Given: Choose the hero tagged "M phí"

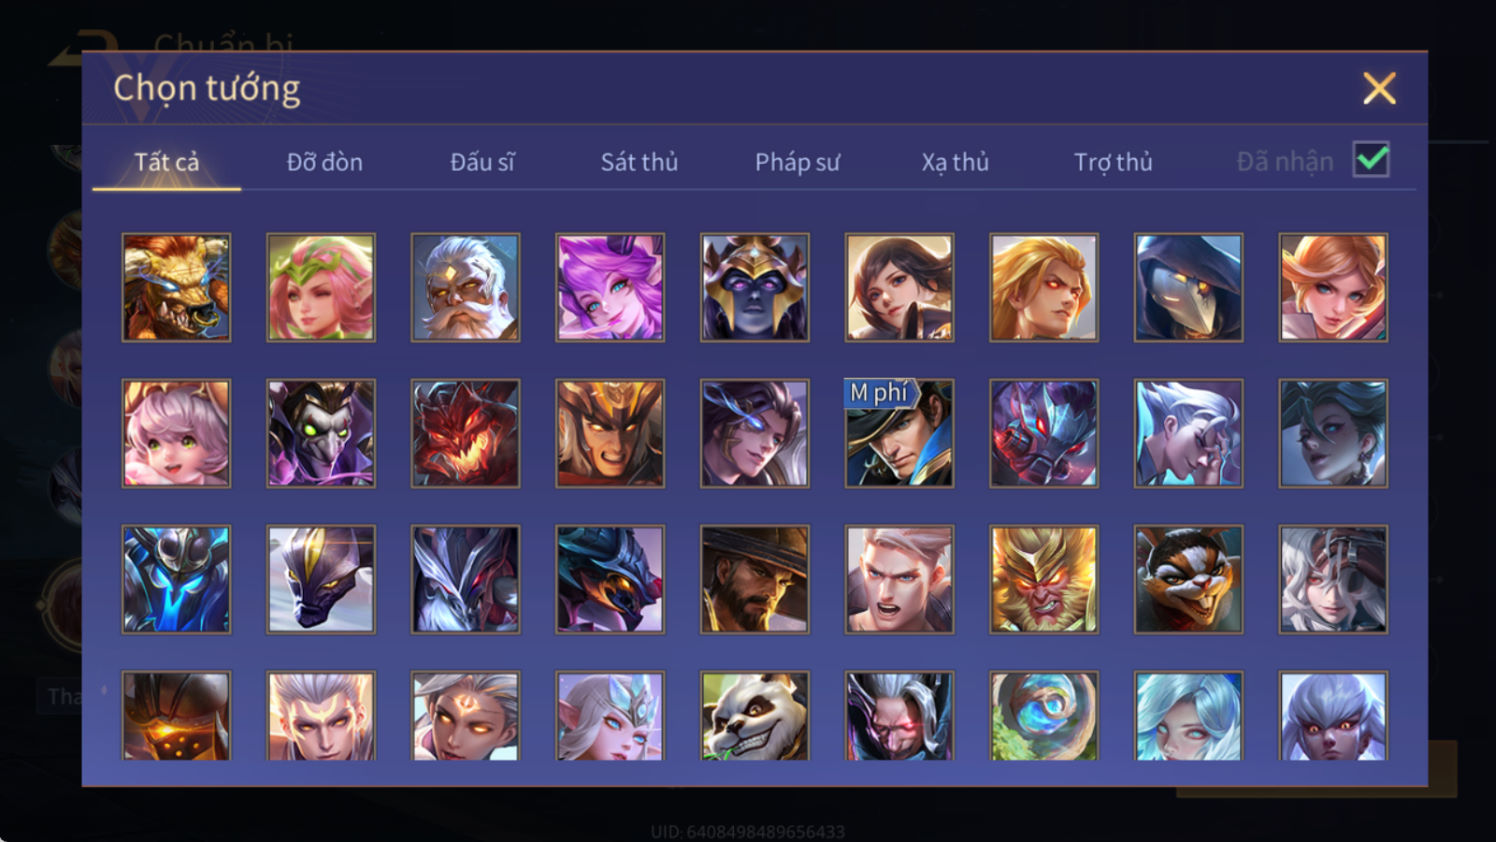Looking at the screenshot, I should (899, 433).
